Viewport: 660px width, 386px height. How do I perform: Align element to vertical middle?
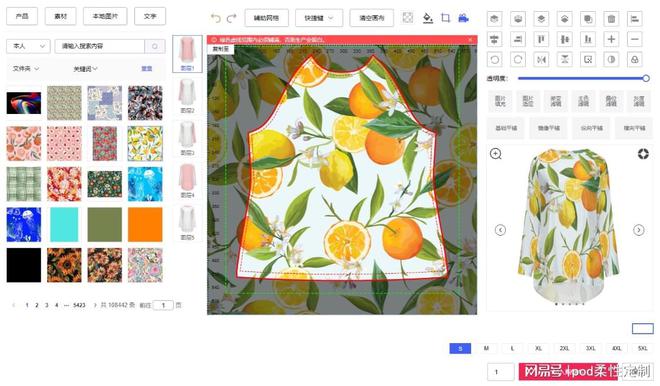tap(564, 39)
